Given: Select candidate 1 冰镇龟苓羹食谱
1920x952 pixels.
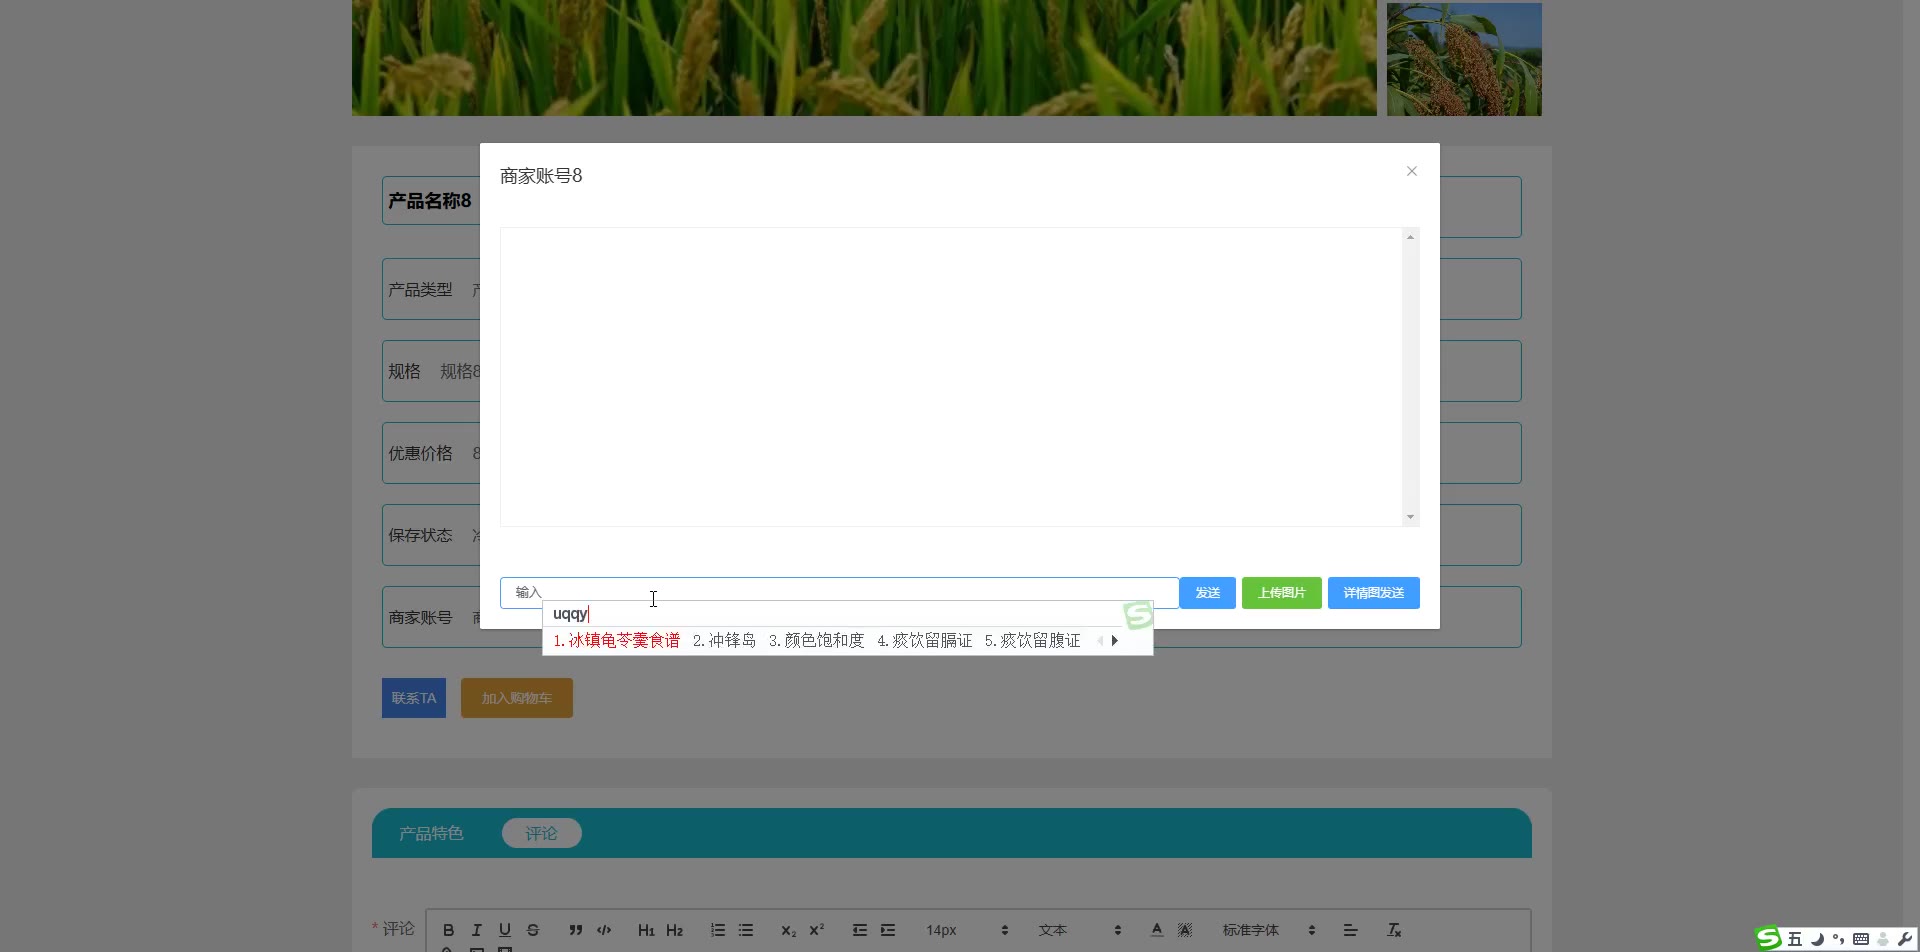Looking at the screenshot, I should point(616,641).
